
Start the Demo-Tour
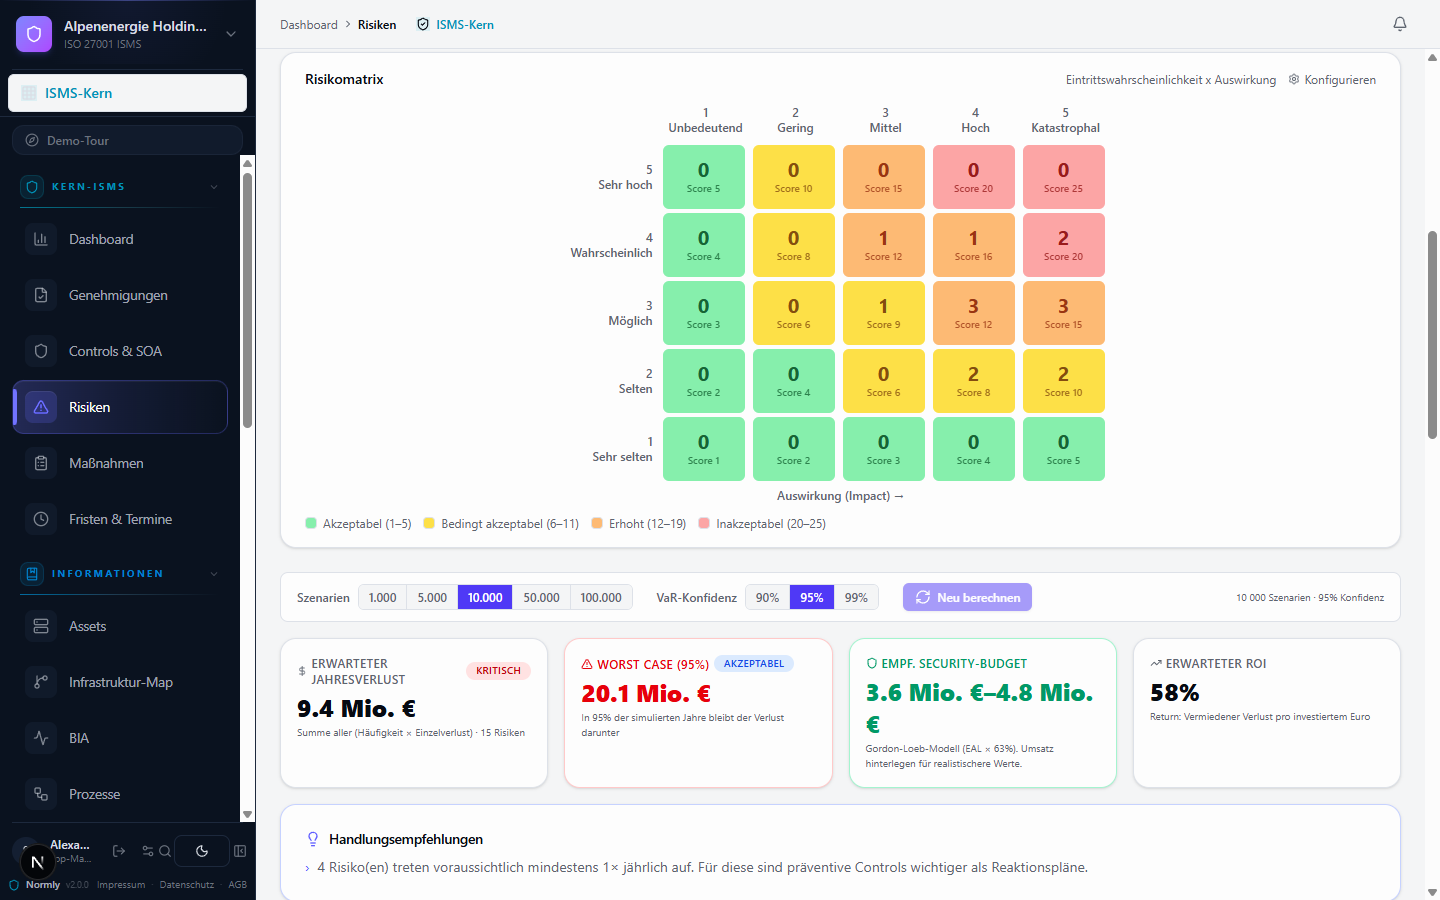[127, 141]
